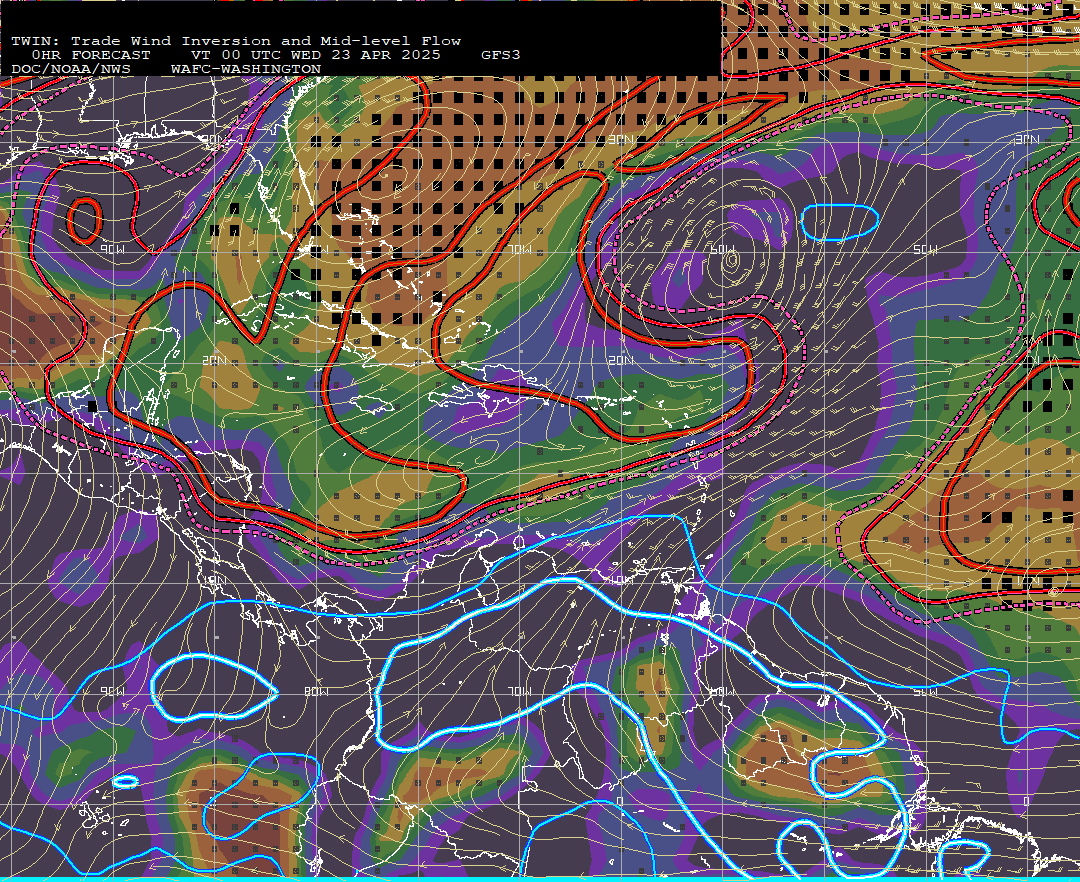Select the '0HR FORECAST' header text
Screen dimensions: 1080x882
[91, 55]
